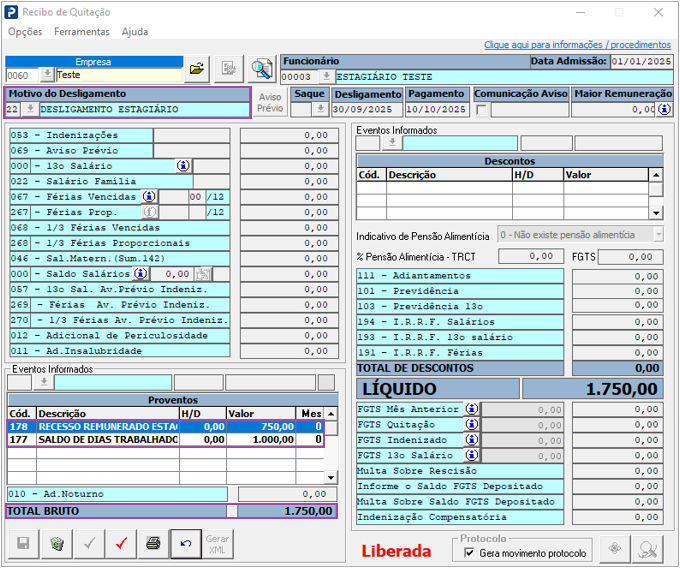Click the red checkmark icon

[121, 544]
